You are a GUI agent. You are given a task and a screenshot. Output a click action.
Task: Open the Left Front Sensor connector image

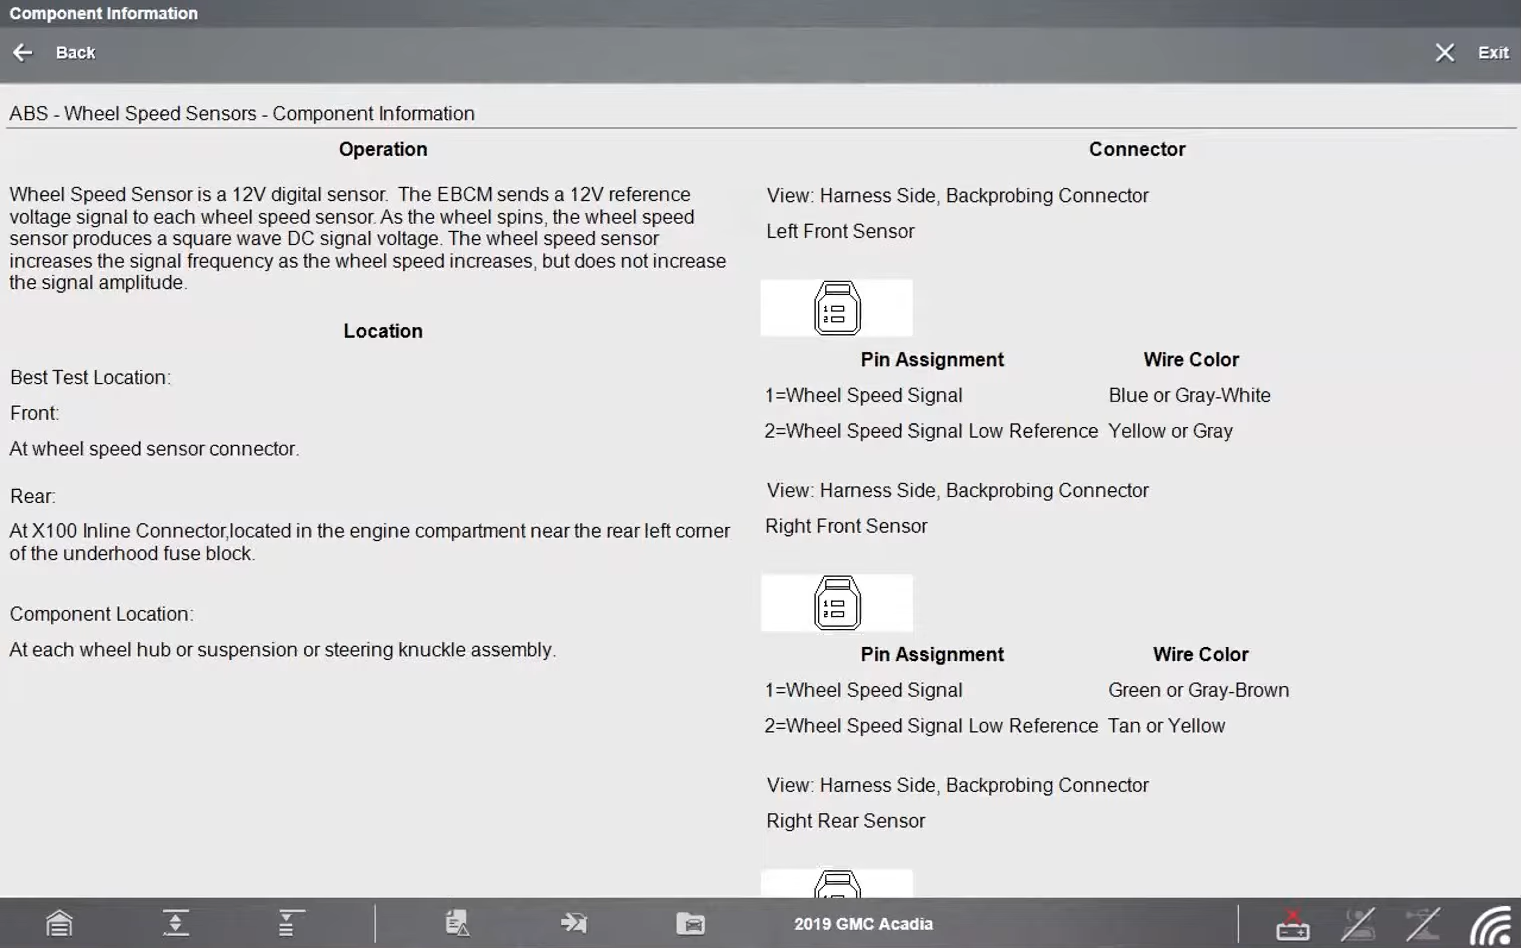click(x=837, y=308)
